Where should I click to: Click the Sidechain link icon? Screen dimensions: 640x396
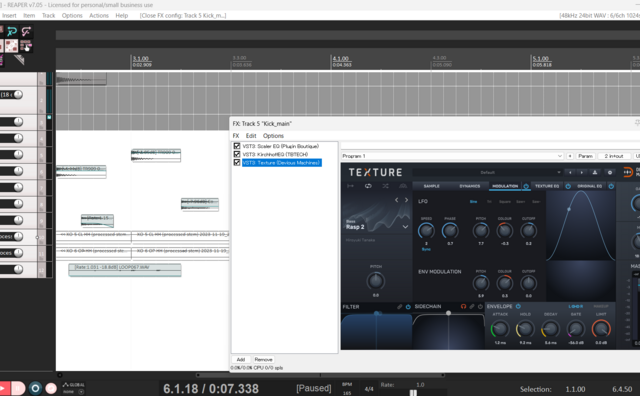(x=472, y=306)
